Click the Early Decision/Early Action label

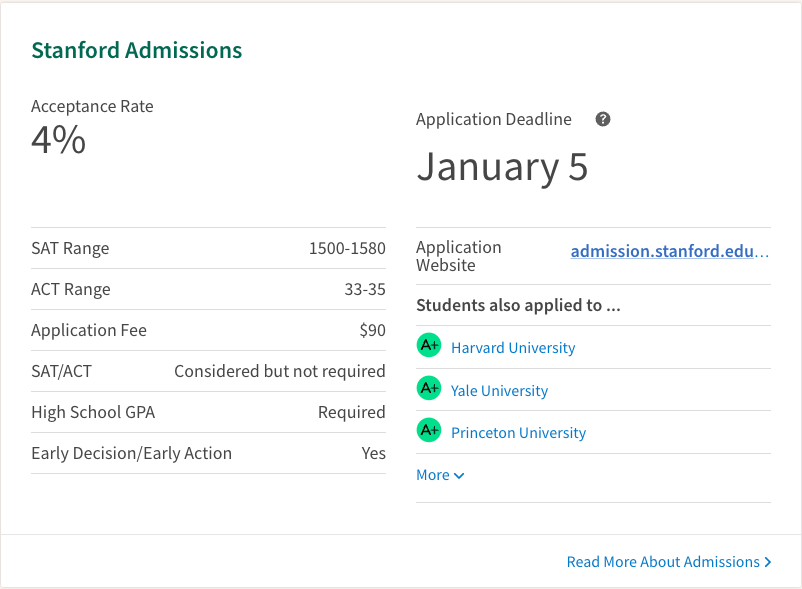(131, 453)
